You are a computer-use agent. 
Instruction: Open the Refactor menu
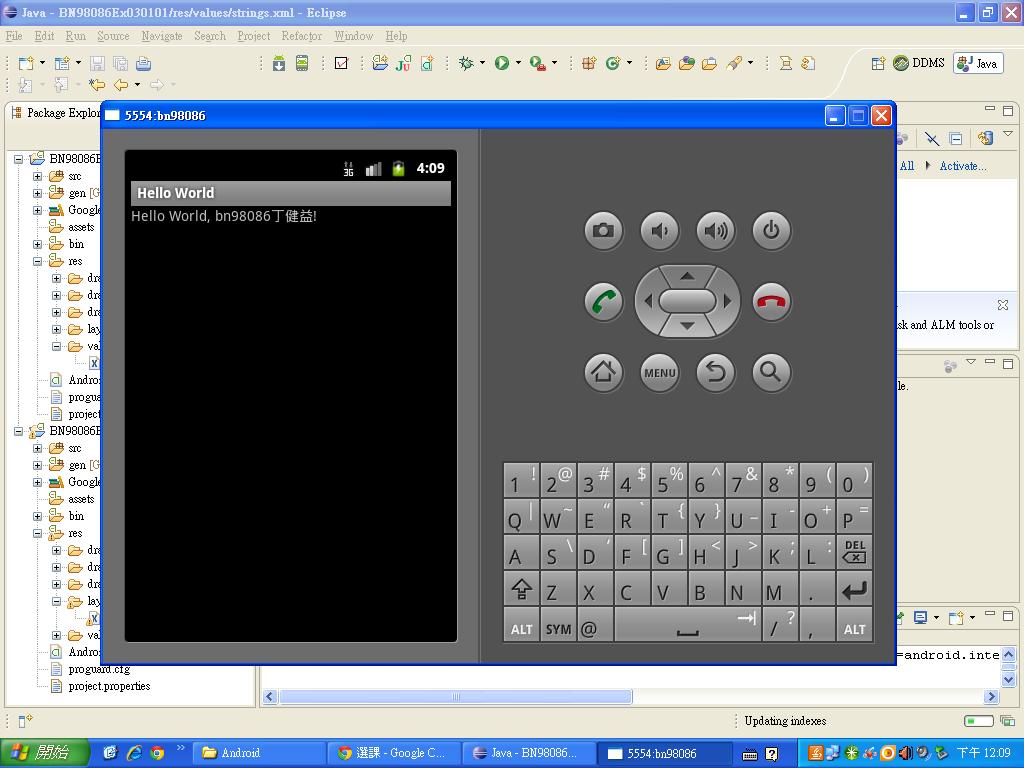[301, 36]
